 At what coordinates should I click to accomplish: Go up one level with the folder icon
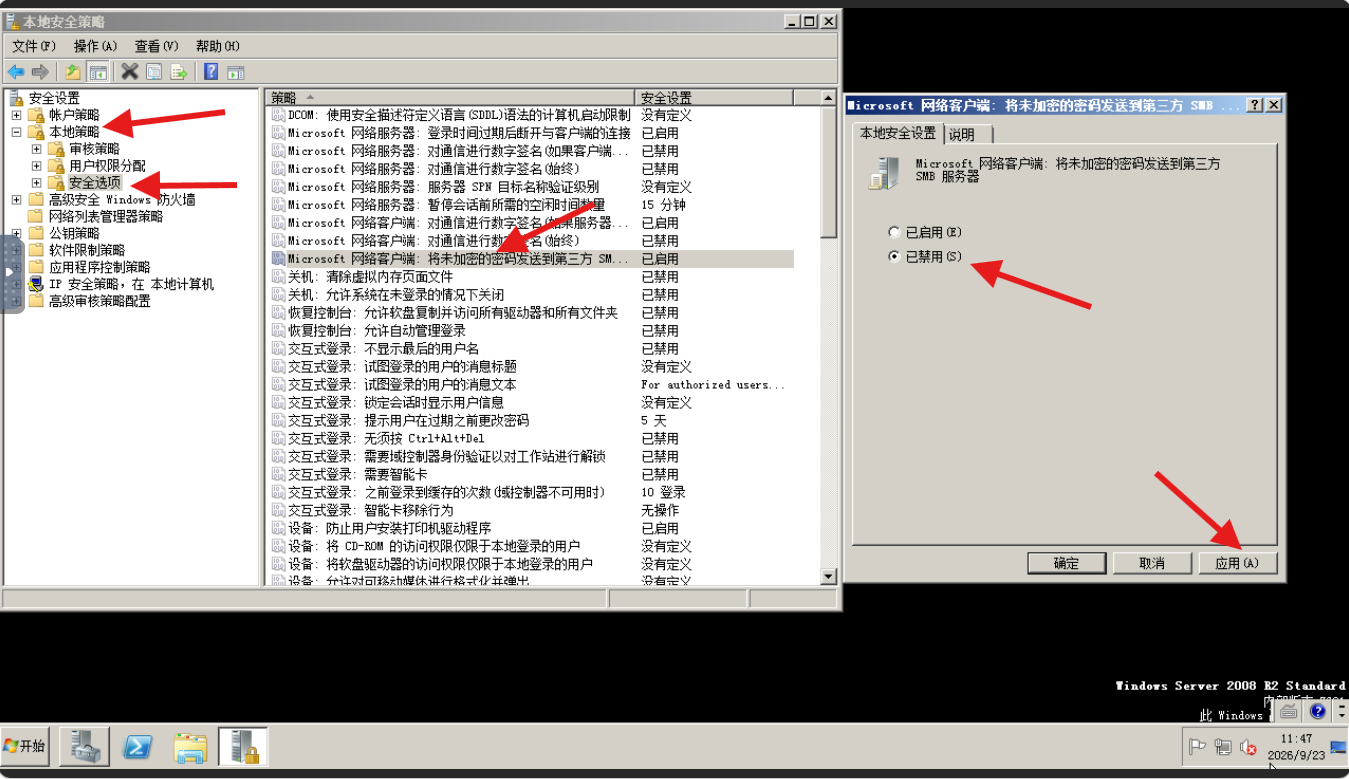[73, 72]
